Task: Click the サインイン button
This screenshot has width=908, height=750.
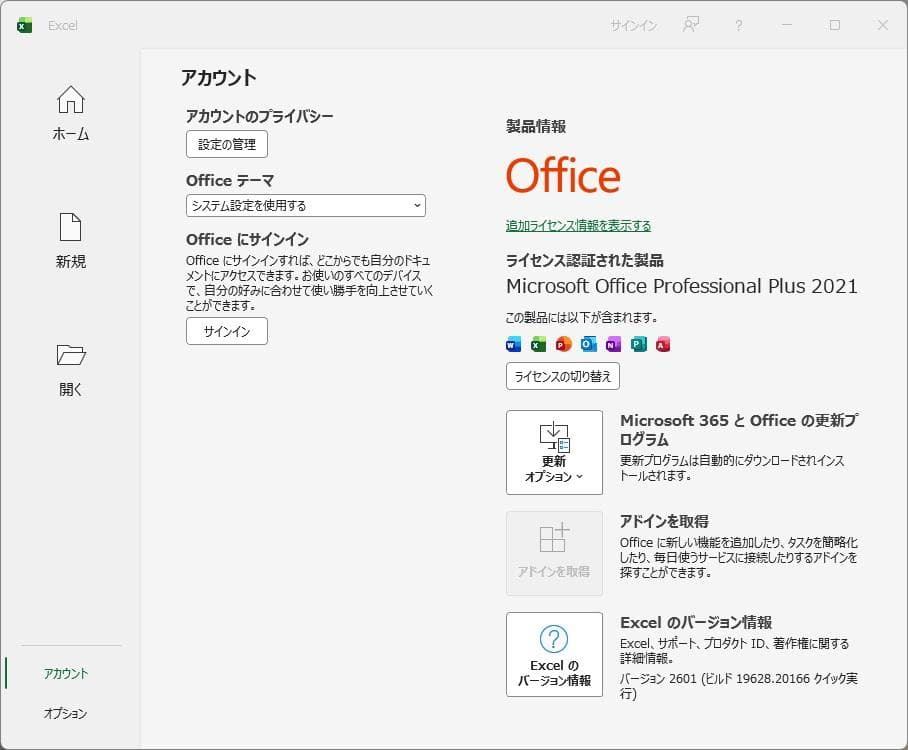Action: pos(226,331)
